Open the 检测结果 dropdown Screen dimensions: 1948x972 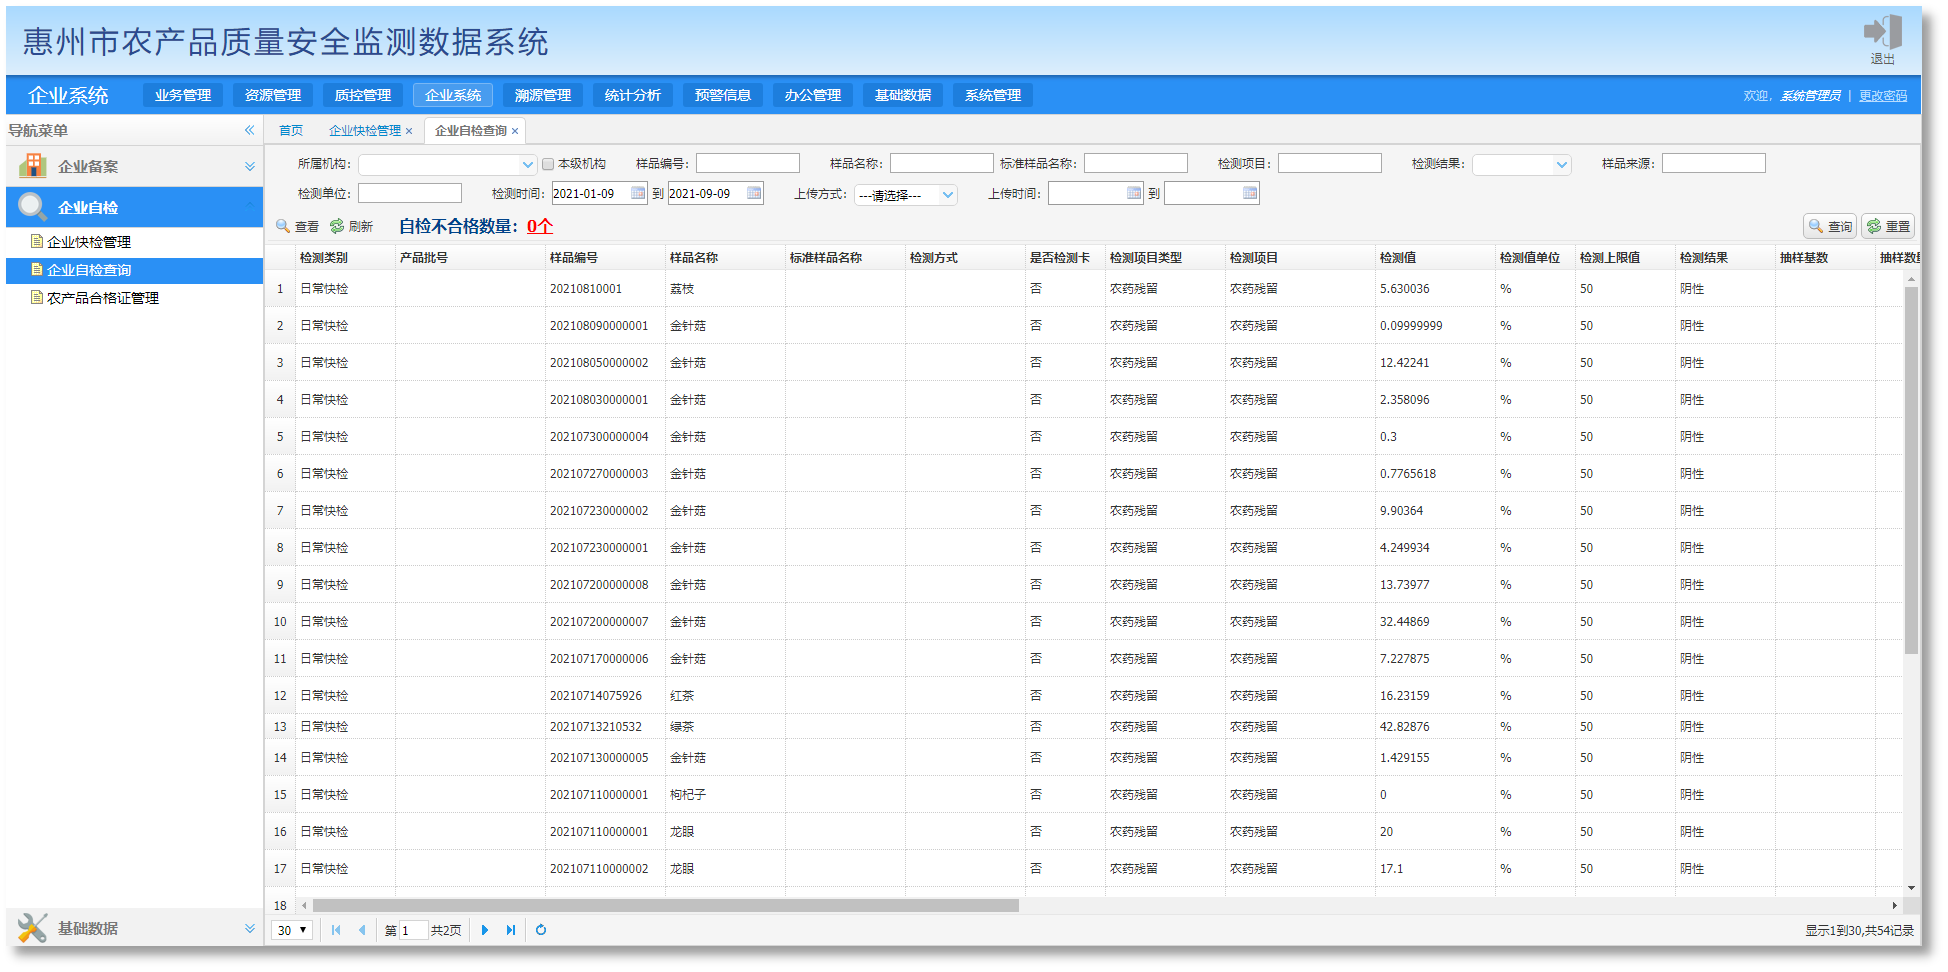pyautogui.click(x=1561, y=165)
